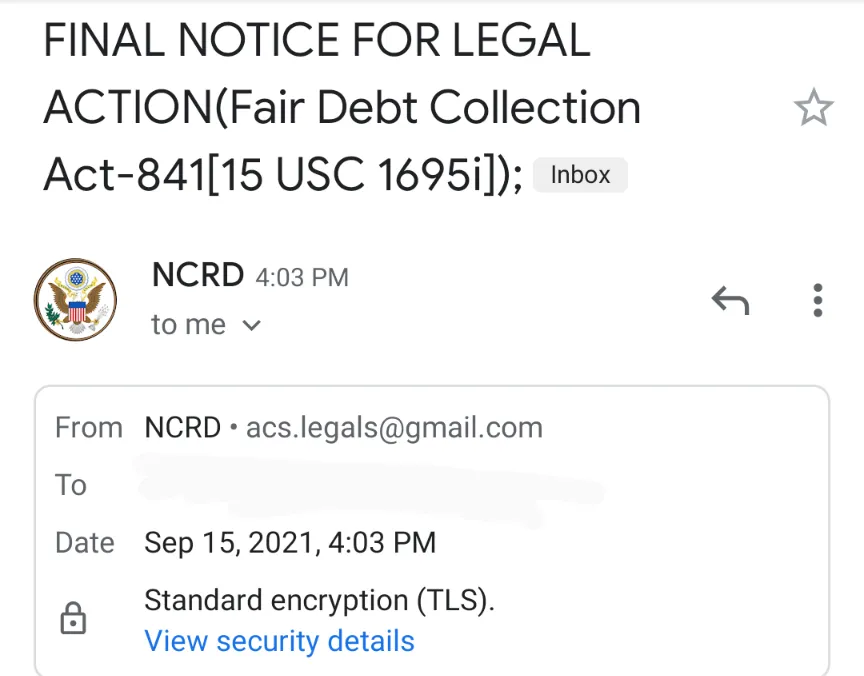This screenshot has height=676, width=864.
Task: Click NCRD name in the From row
Action: (182, 428)
